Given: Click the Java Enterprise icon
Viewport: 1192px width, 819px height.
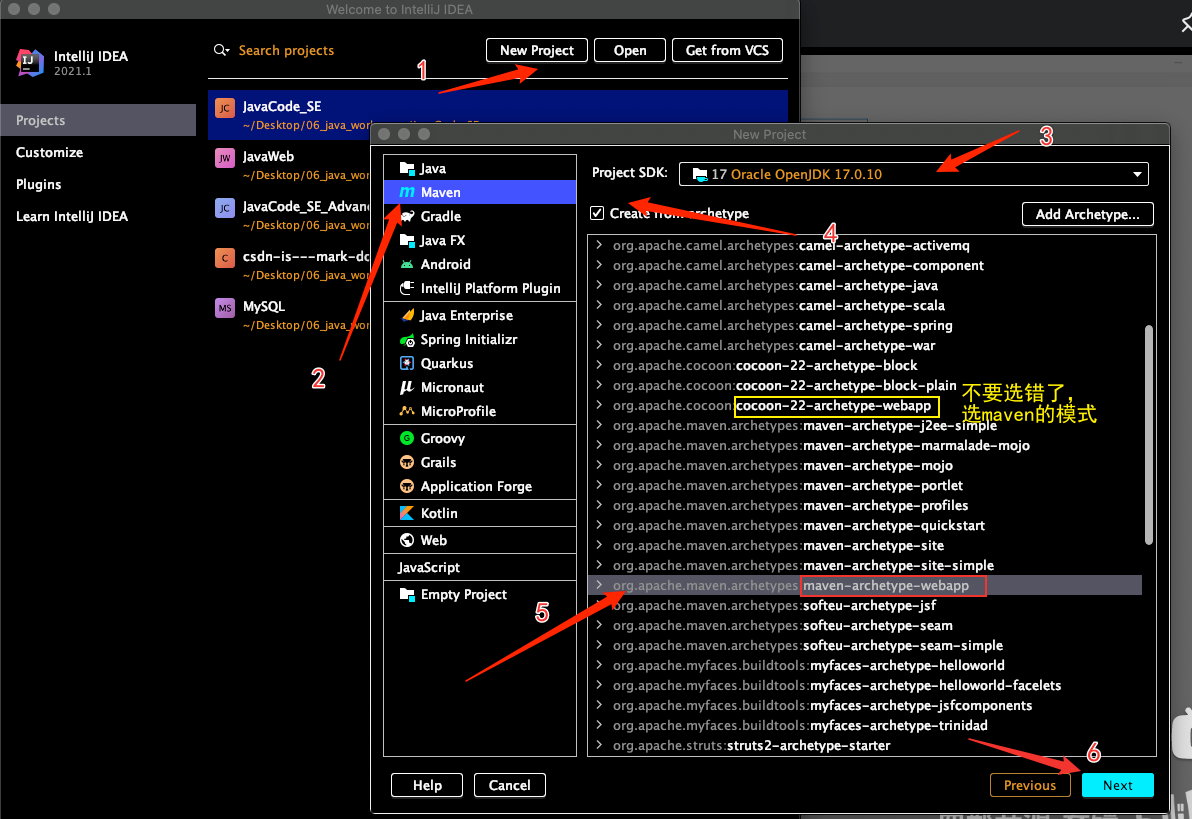Looking at the screenshot, I should click(x=407, y=315).
